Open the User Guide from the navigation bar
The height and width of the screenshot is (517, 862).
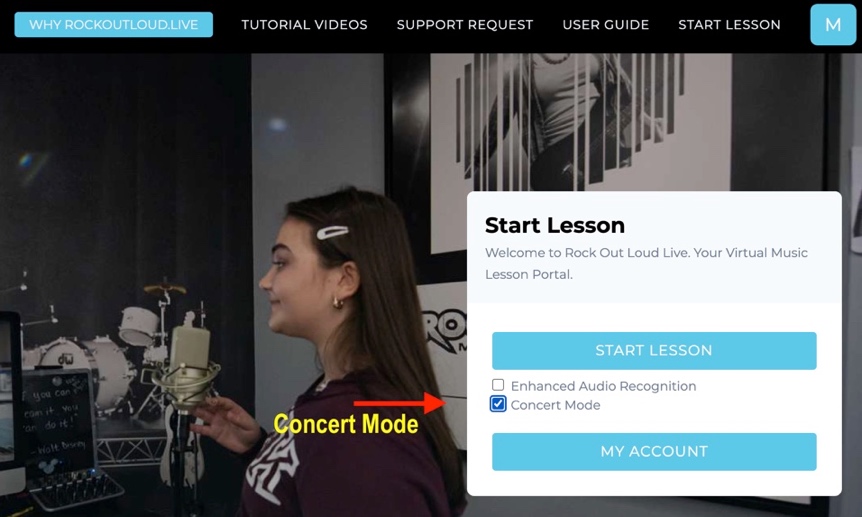tap(605, 25)
